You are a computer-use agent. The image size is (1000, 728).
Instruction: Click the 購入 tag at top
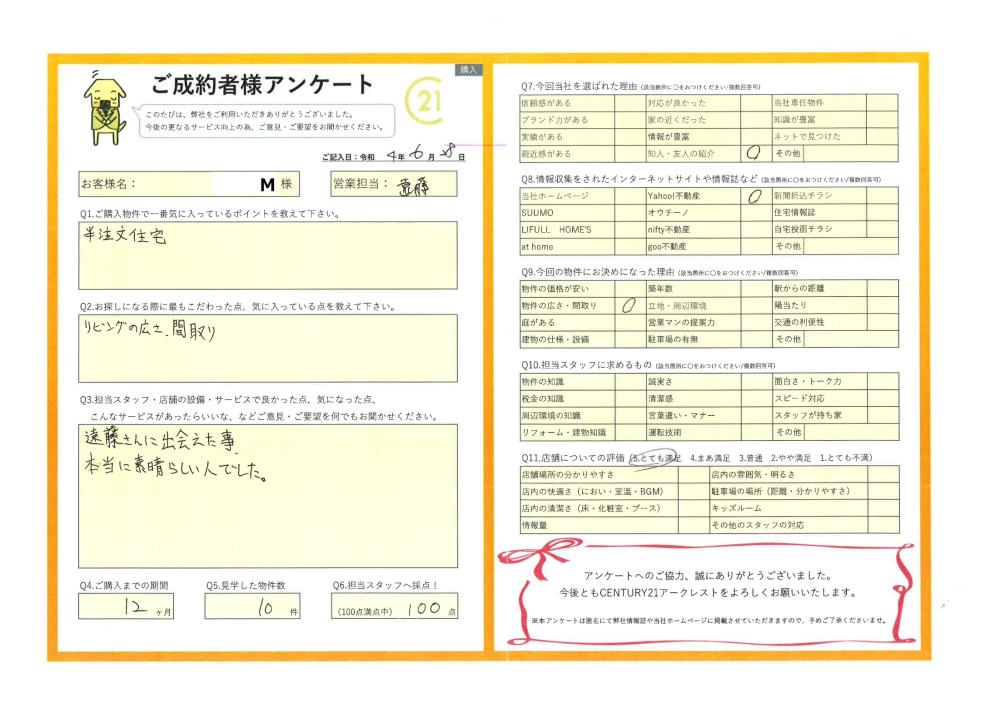(x=469, y=70)
